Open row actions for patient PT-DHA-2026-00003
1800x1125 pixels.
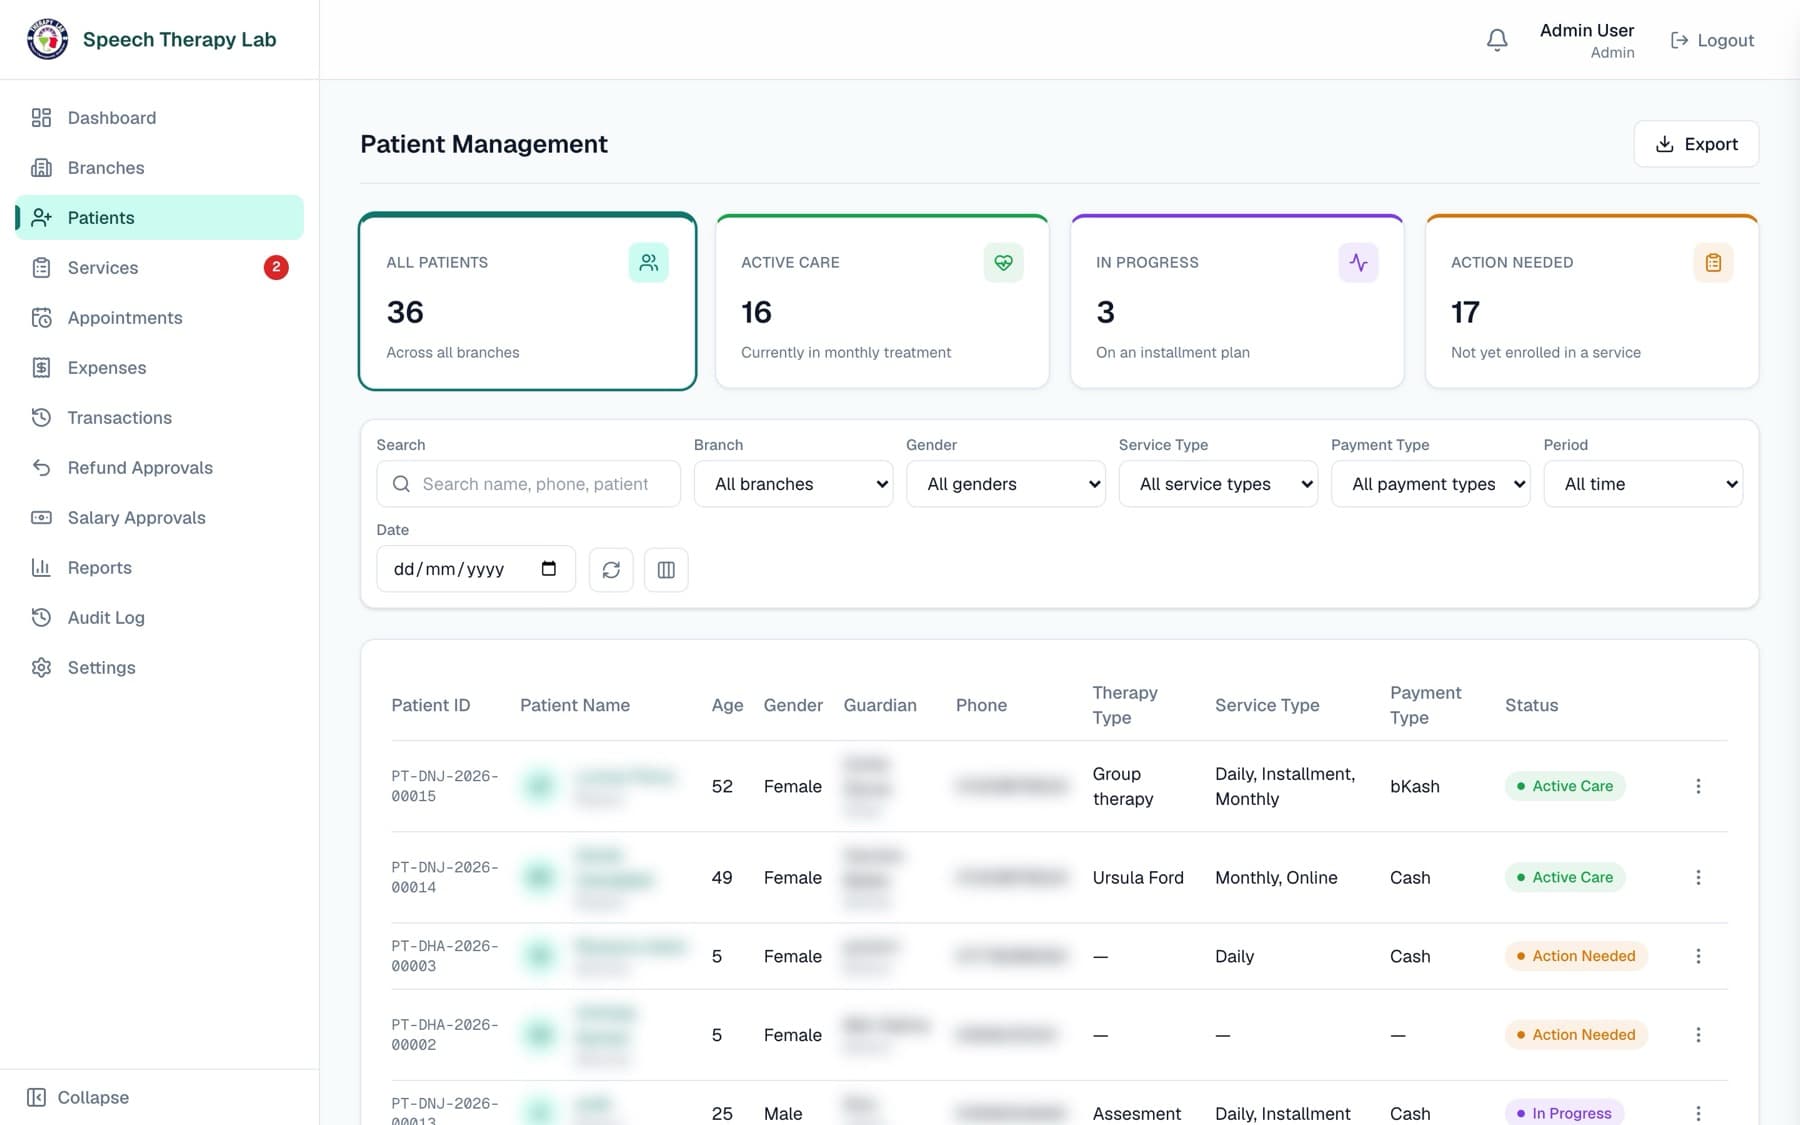pos(1698,956)
